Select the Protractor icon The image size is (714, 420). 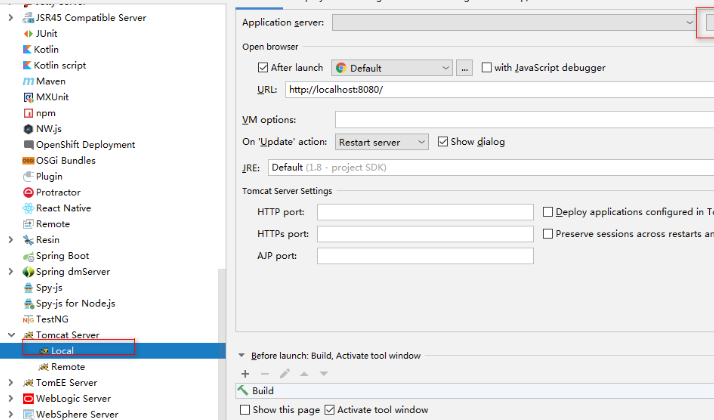tap(28, 192)
